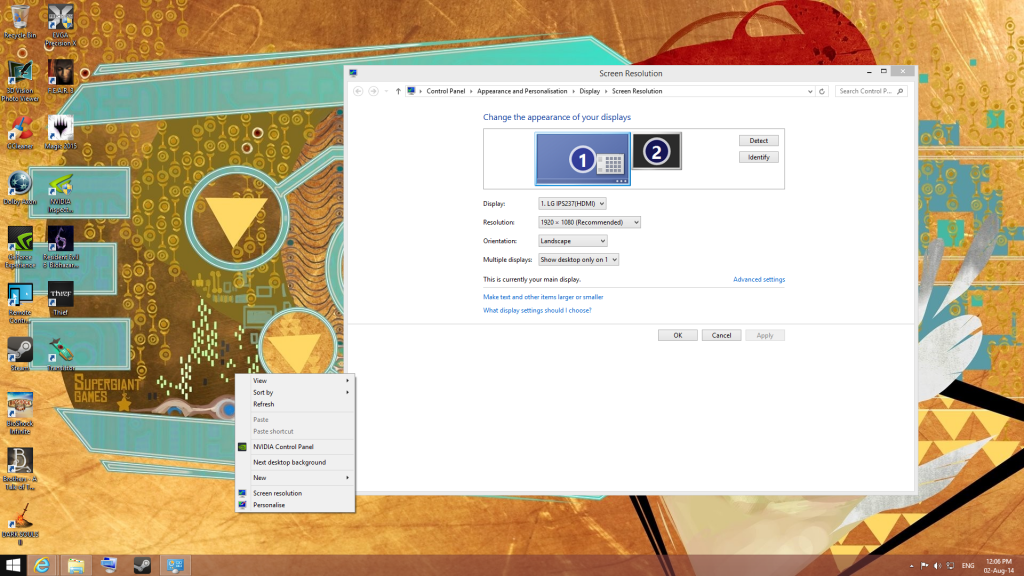Select the Thief game desktop shortcut
1024x576 pixels.
pos(60,299)
